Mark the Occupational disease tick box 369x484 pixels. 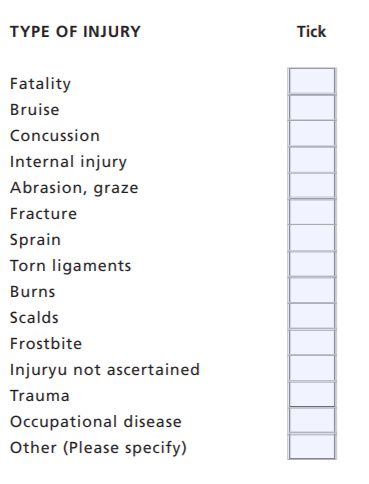tap(312, 419)
